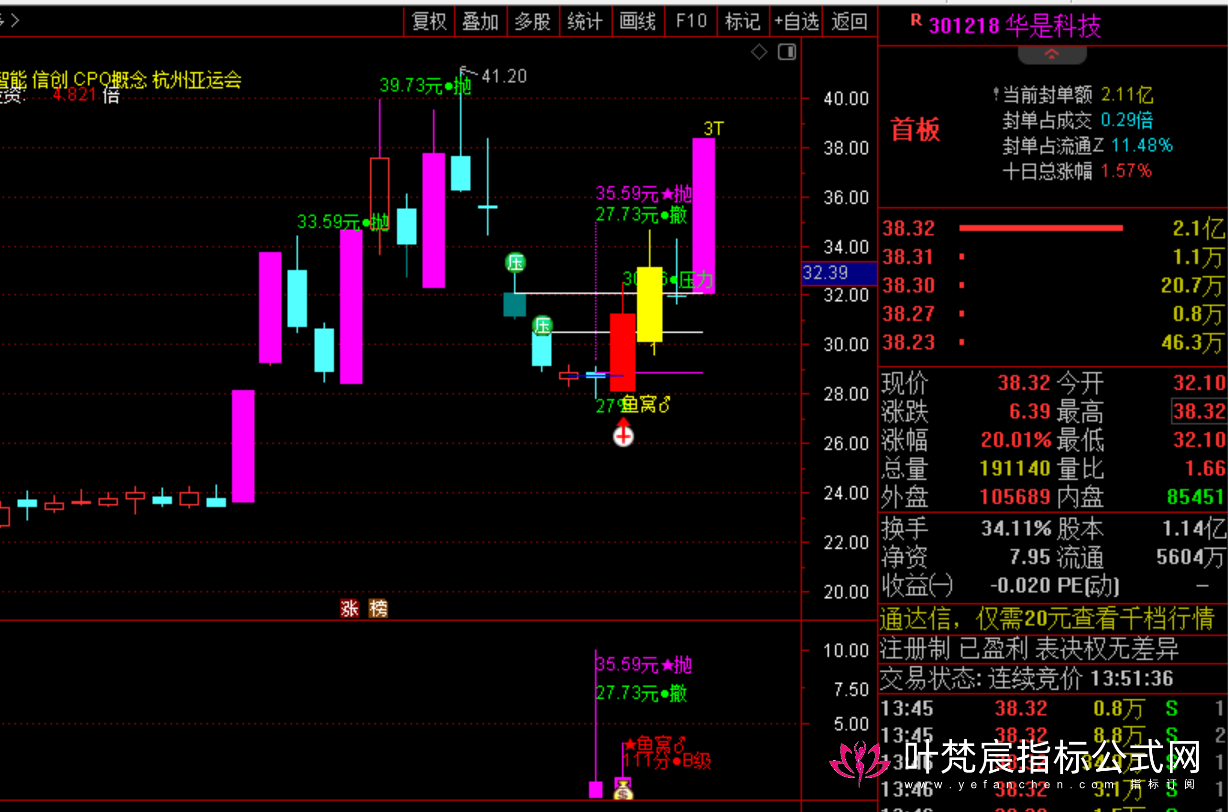Click the 榜 icon under the chart
This screenshot has height=812, width=1229.
pyautogui.click(x=378, y=609)
